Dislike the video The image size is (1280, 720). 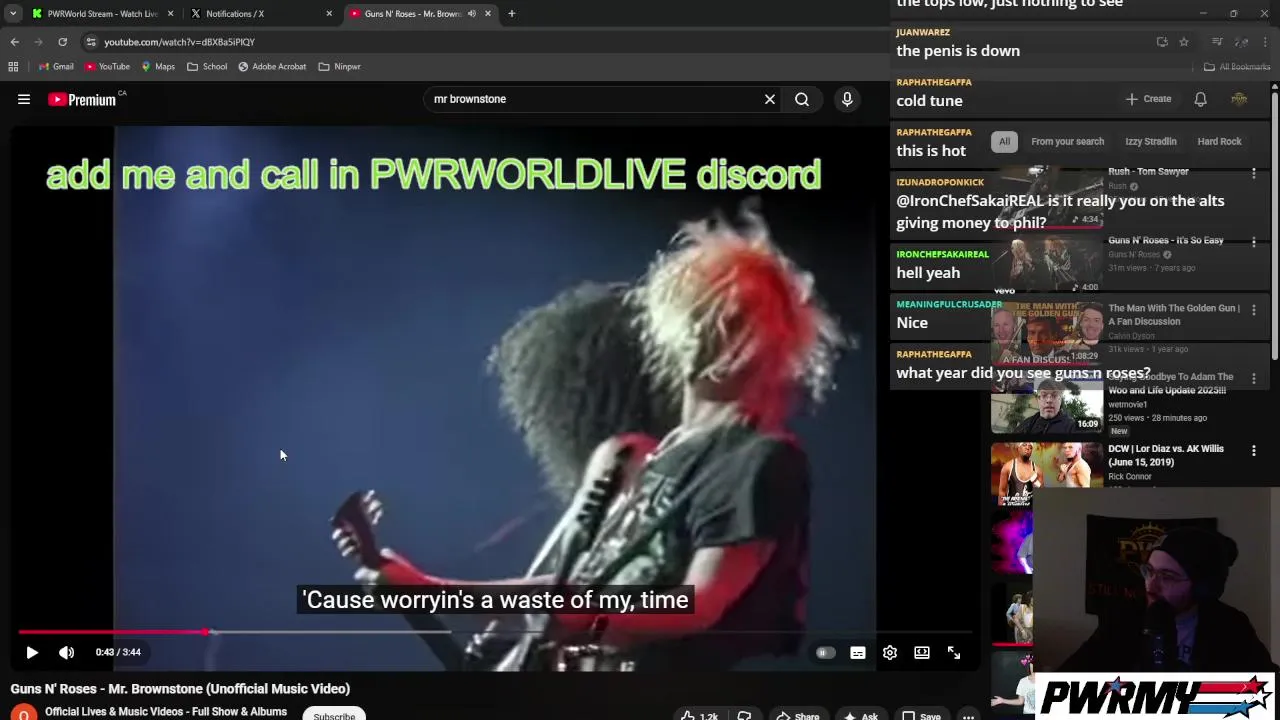[744, 715]
